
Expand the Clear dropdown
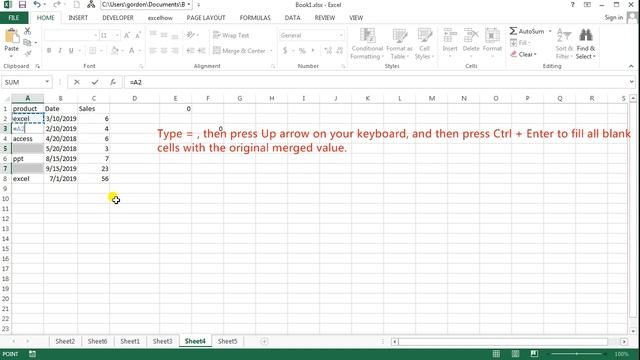click(x=535, y=54)
